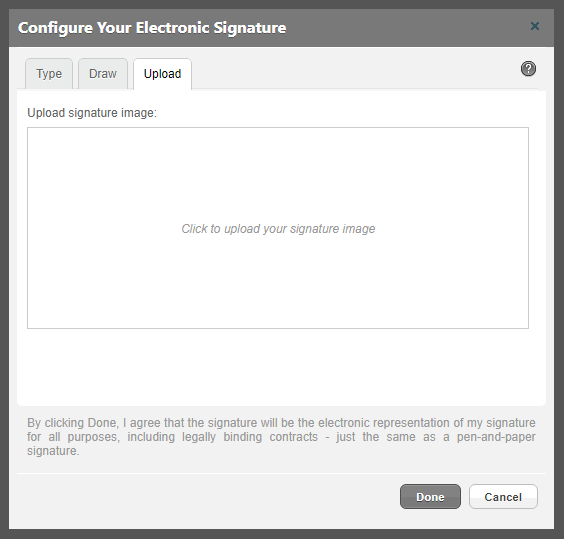Viewport: 564px width, 539px height.
Task: Switch to the Type tab
Action: click(x=49, y=74)
